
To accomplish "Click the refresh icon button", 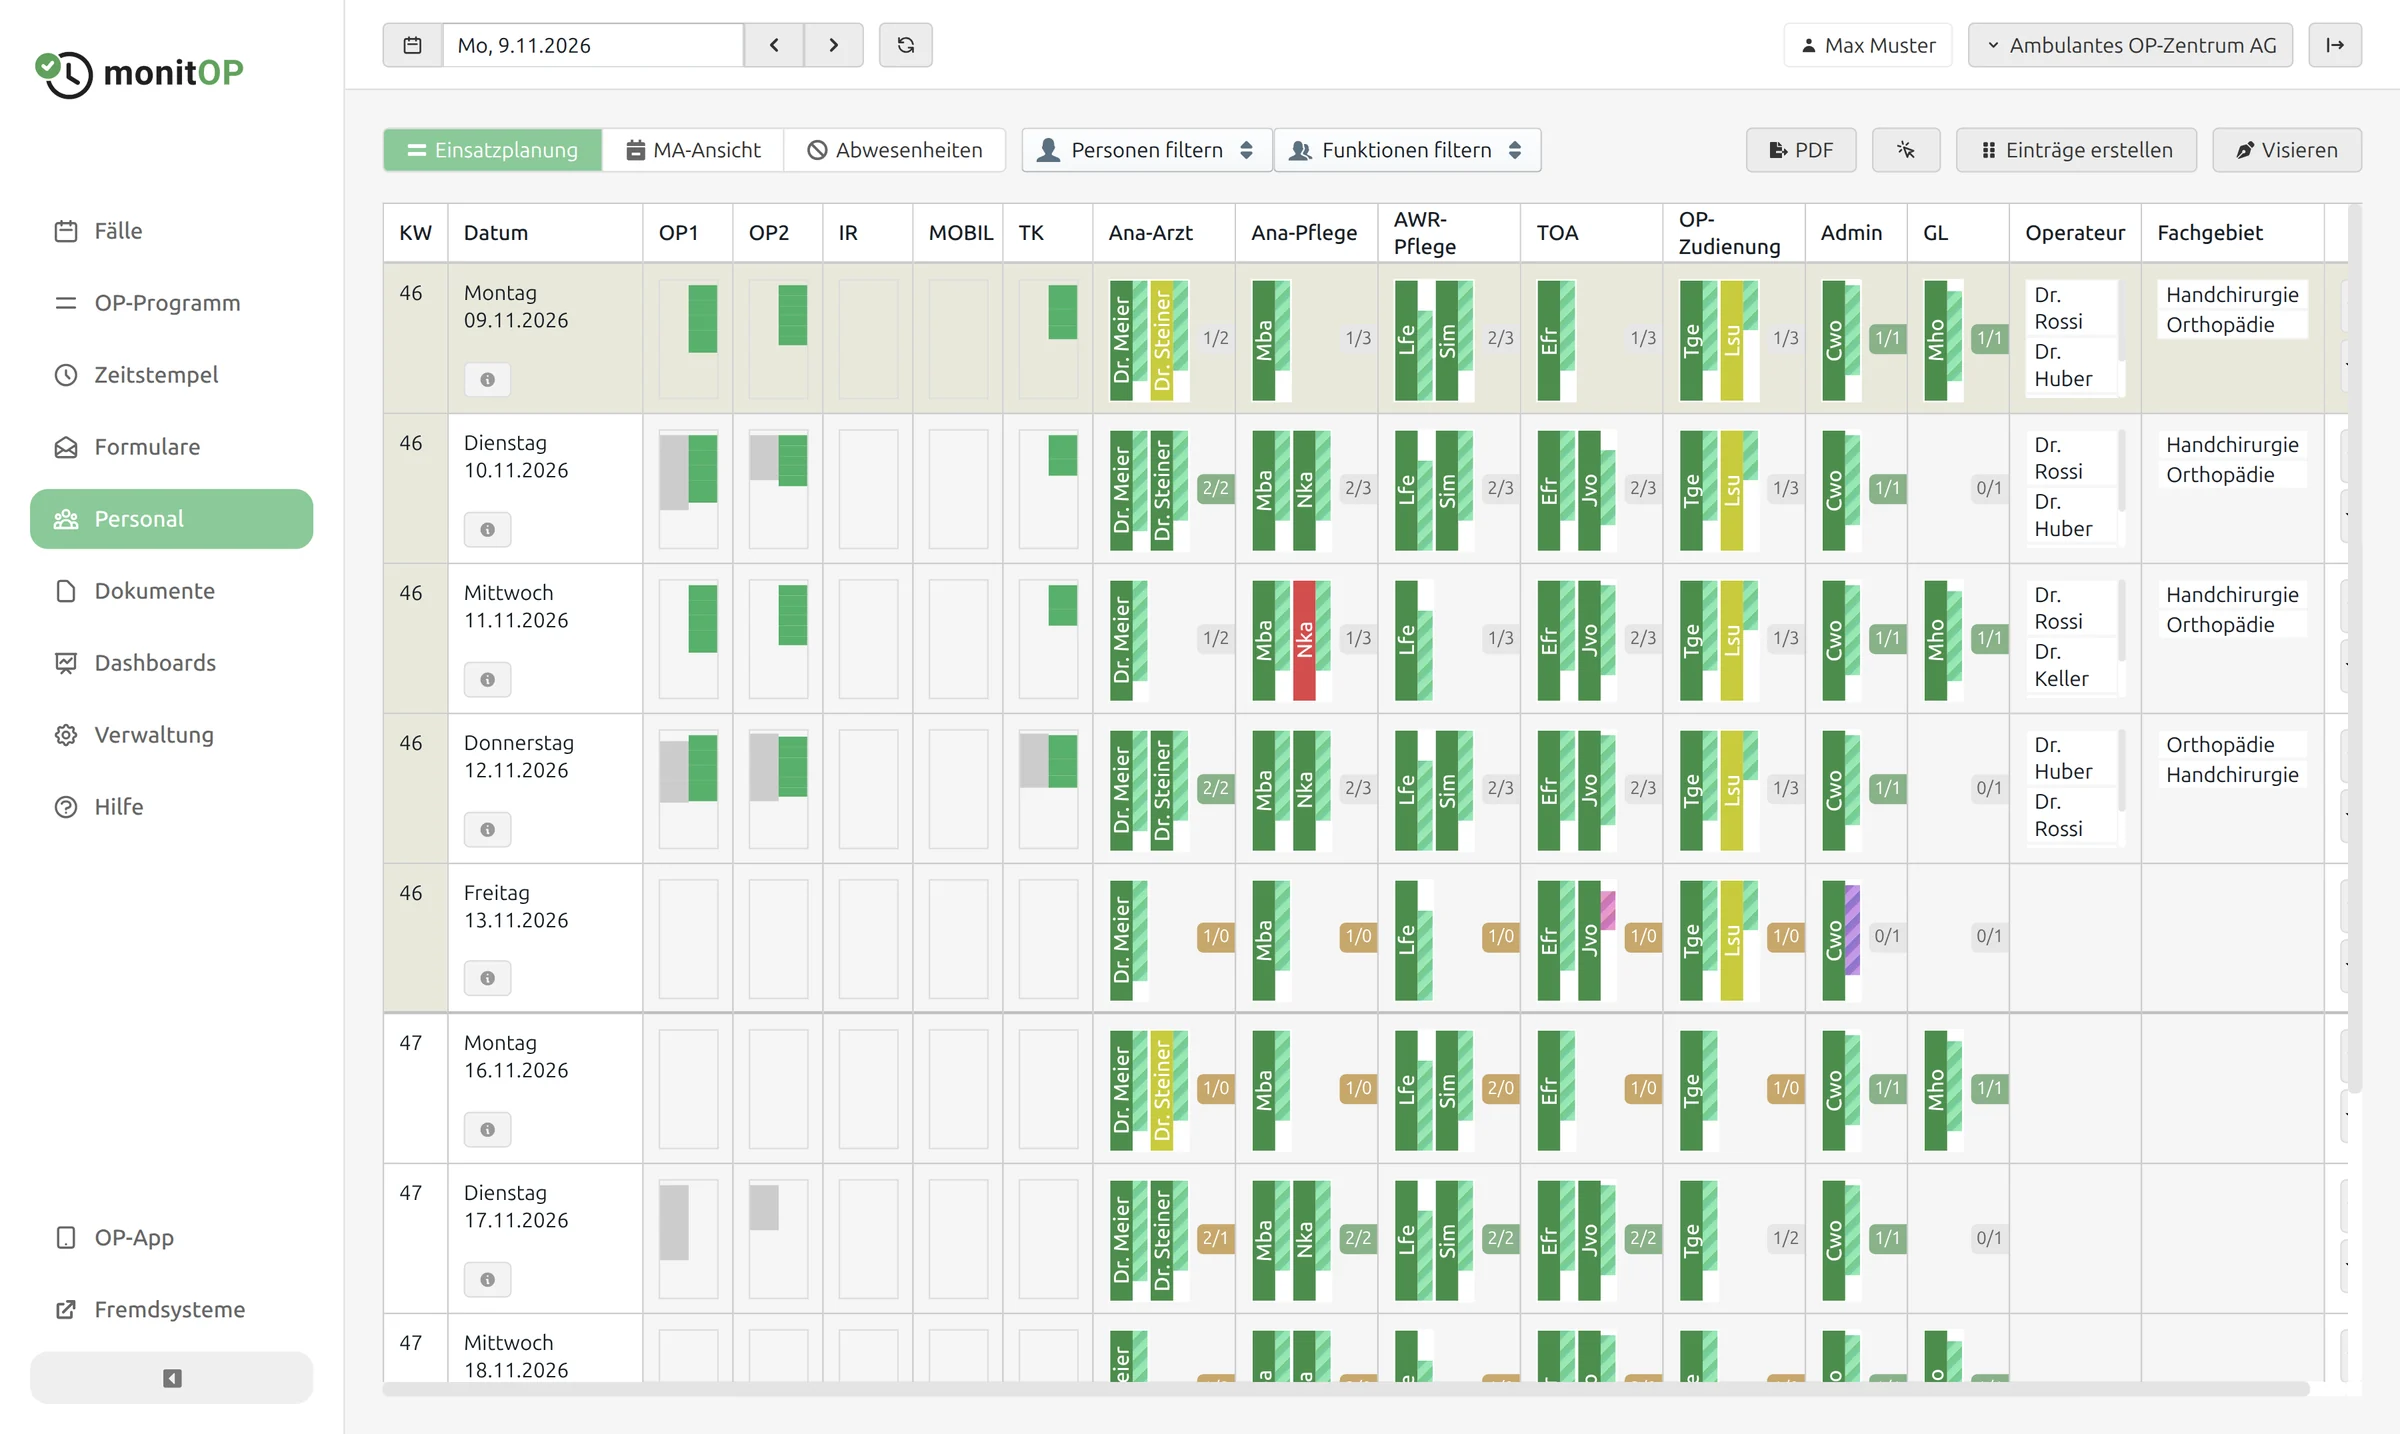I will tap(906, 45).
